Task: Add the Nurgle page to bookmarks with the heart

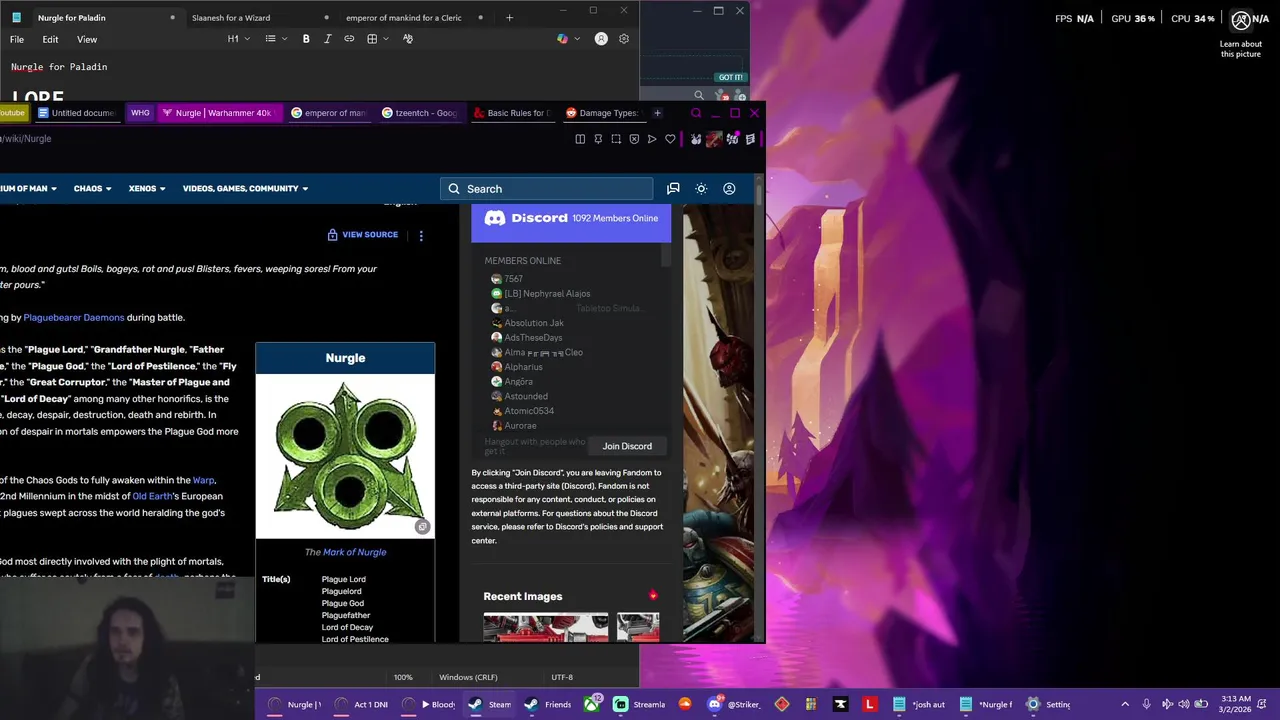Action: (670, 139)
